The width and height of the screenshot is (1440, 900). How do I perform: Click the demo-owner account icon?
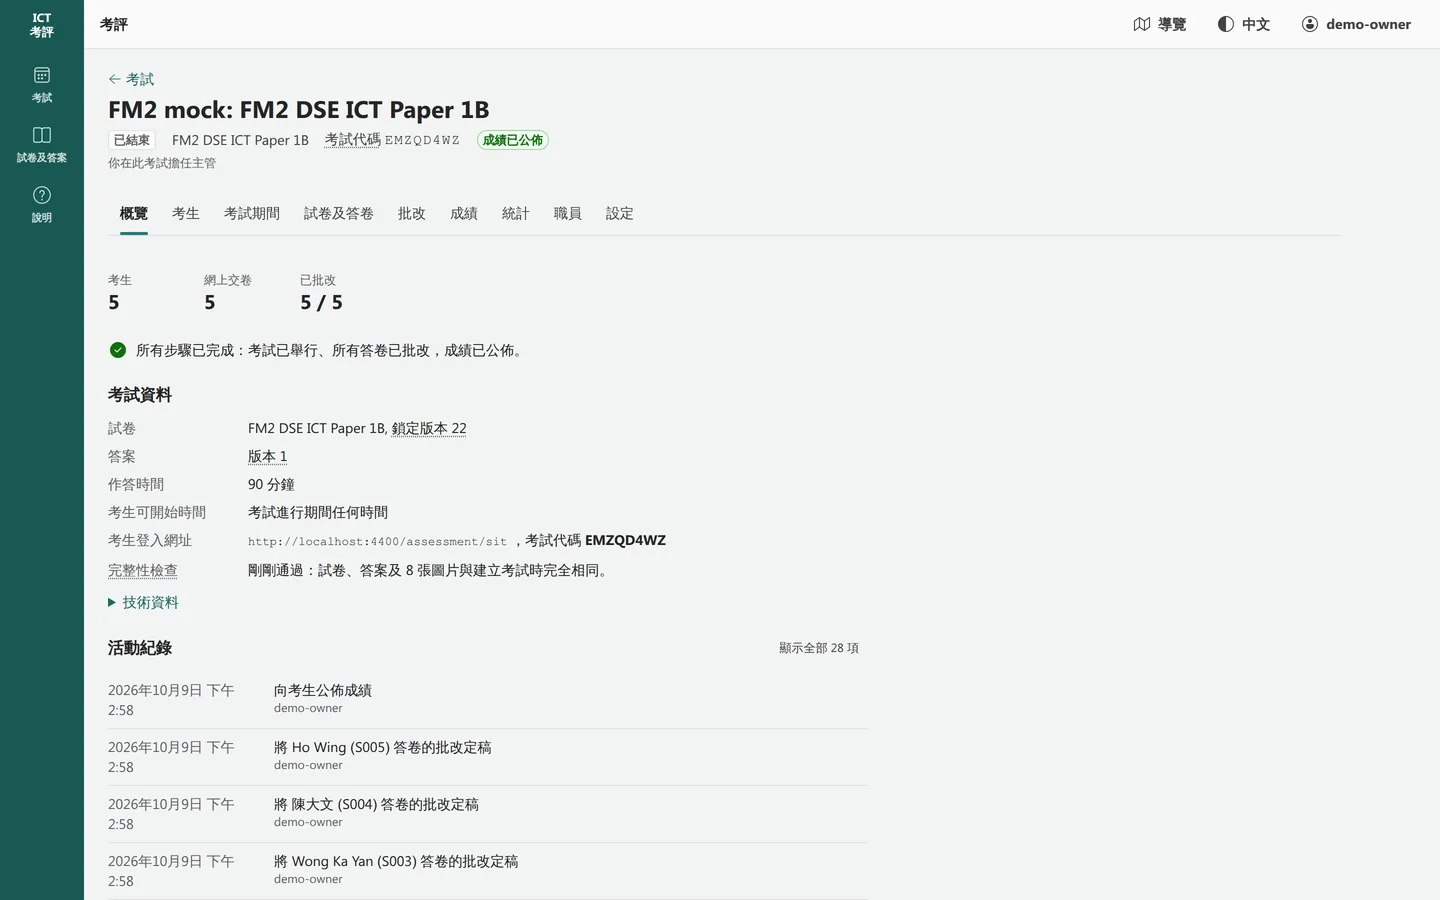click(x=1310, y=24)
